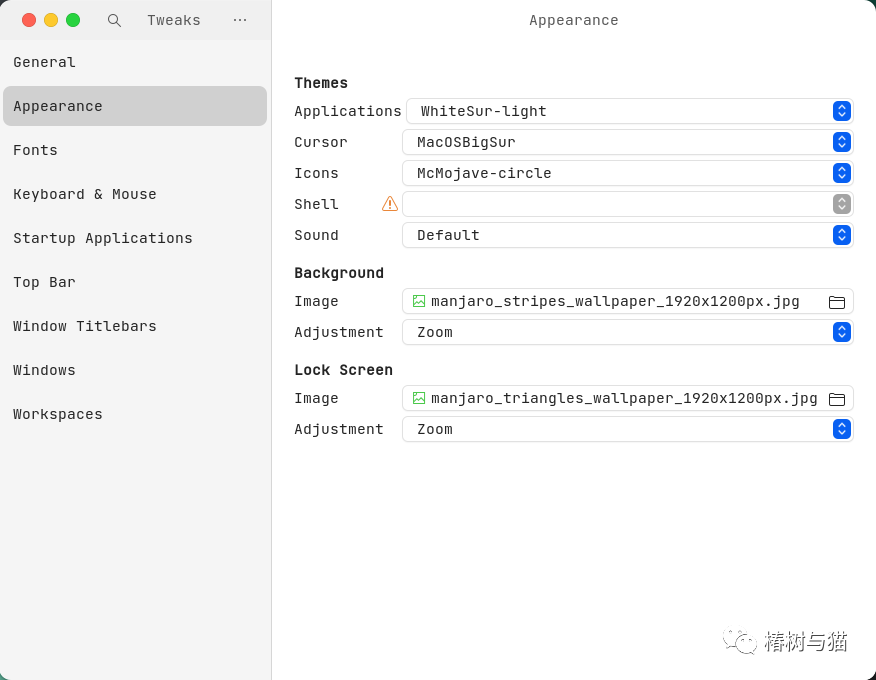Open the three-dot menu next to Tweaks
The image size is (876, 680).
pos(240,20)
